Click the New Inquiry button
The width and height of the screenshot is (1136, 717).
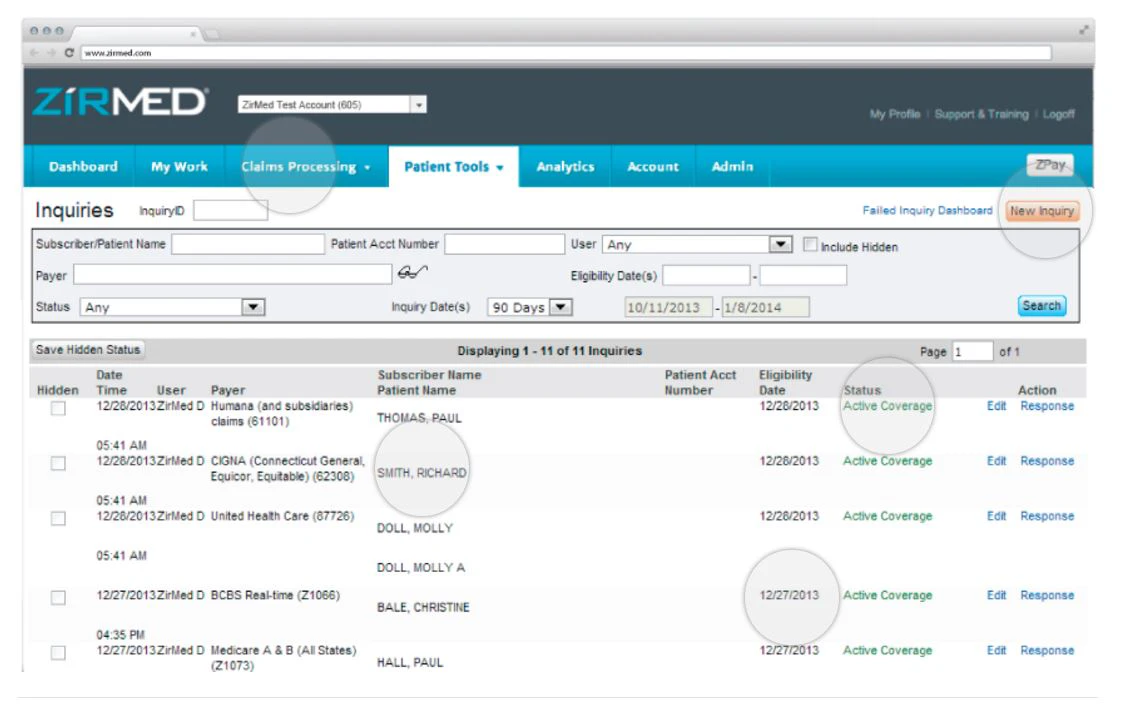[1042, 211]
